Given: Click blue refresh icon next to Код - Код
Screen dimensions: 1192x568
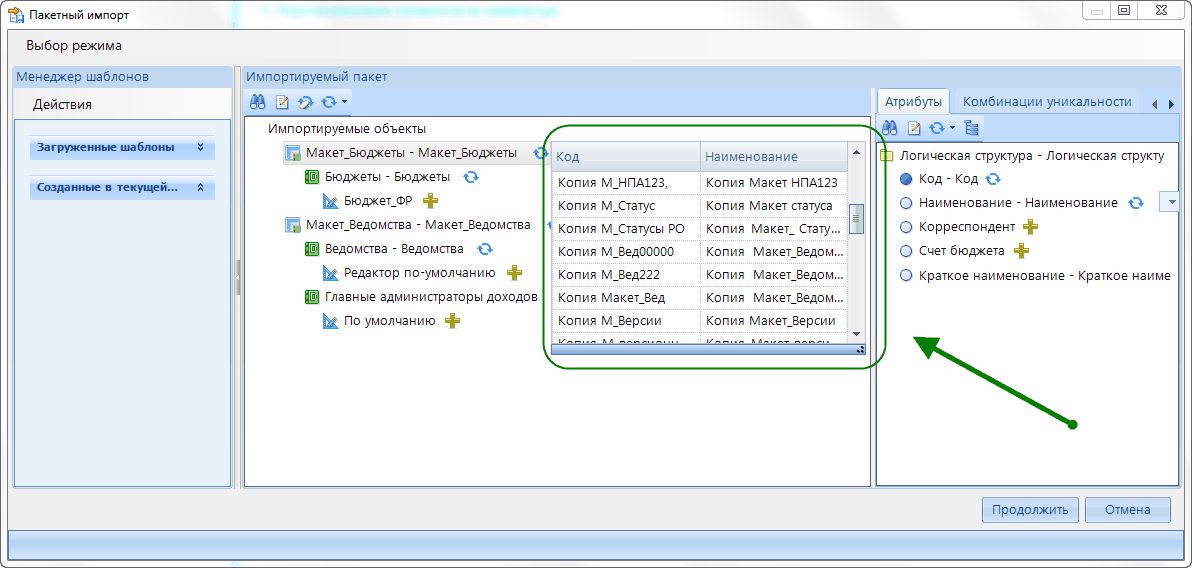Looking at the screenshot, I should point(993,179).
